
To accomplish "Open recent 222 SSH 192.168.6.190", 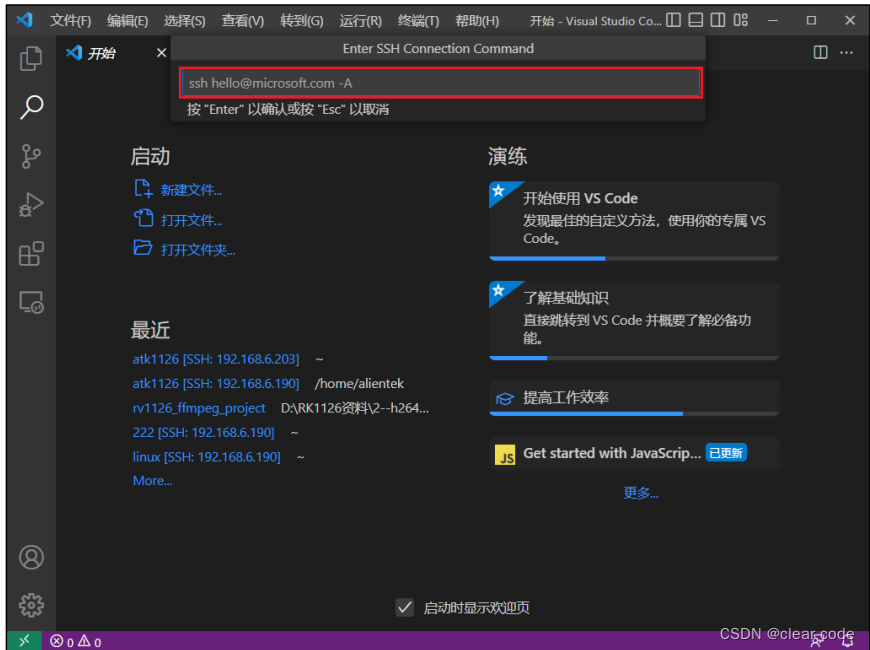I will click(204, 432).
